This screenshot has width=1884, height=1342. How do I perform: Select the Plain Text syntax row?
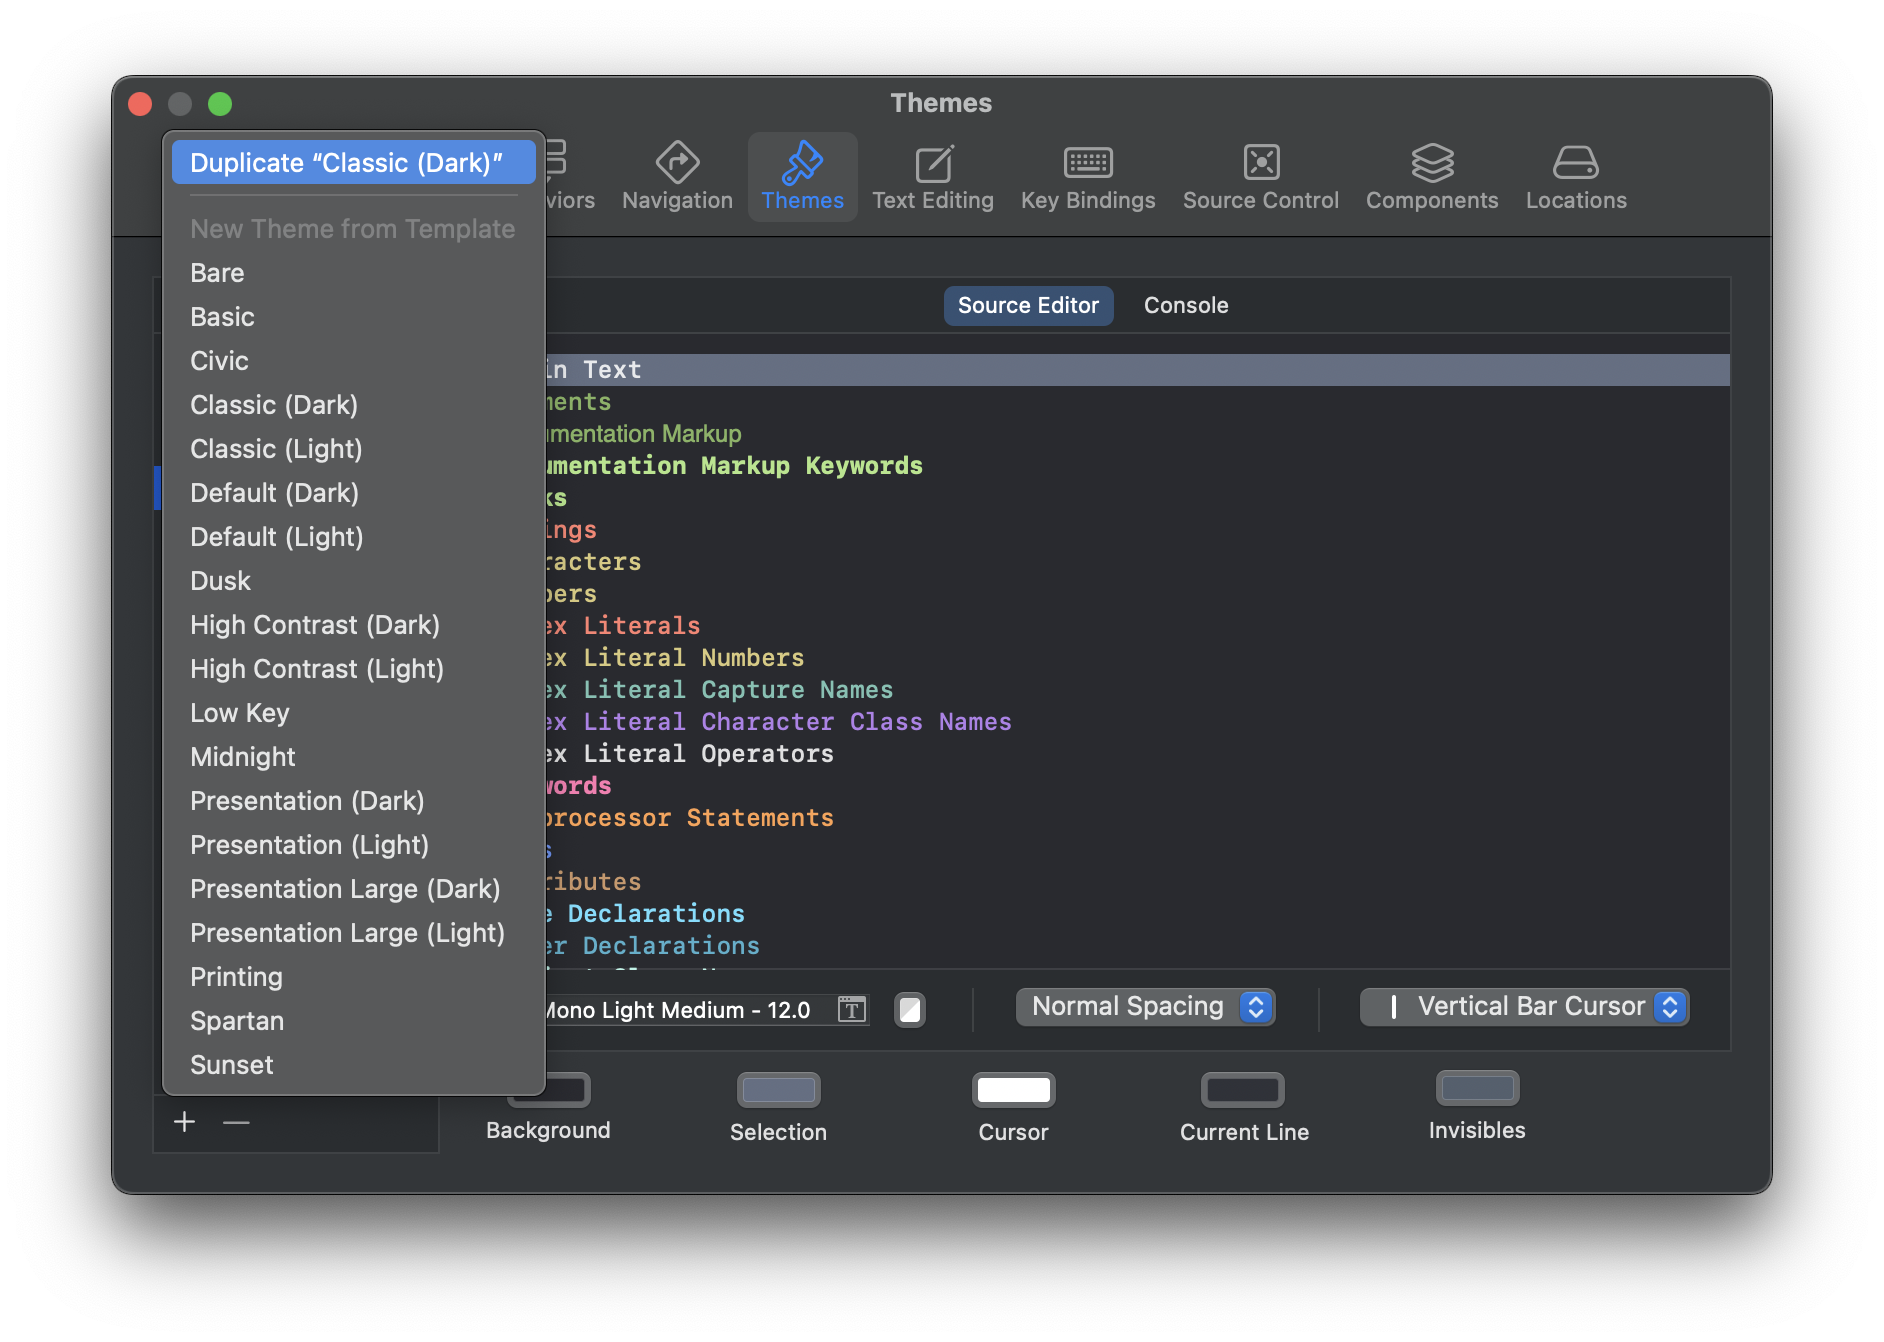(x=1138, y=370)
